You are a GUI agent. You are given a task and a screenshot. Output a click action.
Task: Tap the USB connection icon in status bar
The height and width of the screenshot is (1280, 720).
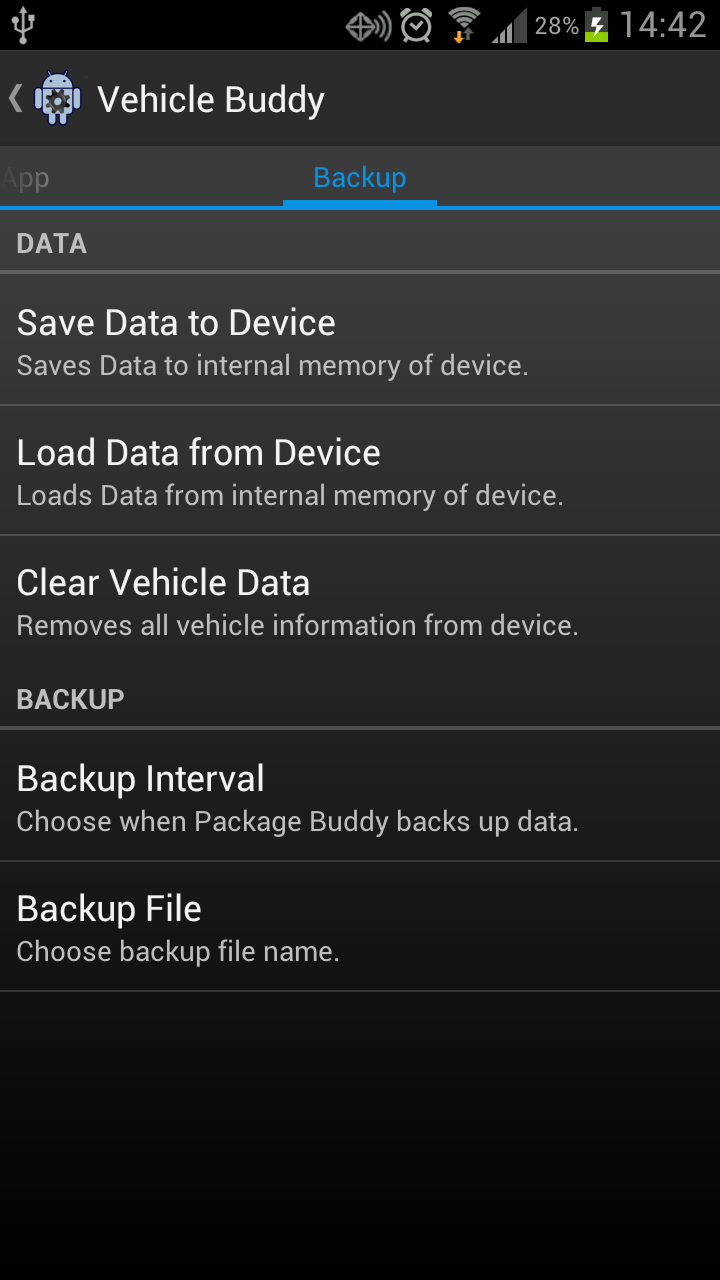click(x=24, y=25)
